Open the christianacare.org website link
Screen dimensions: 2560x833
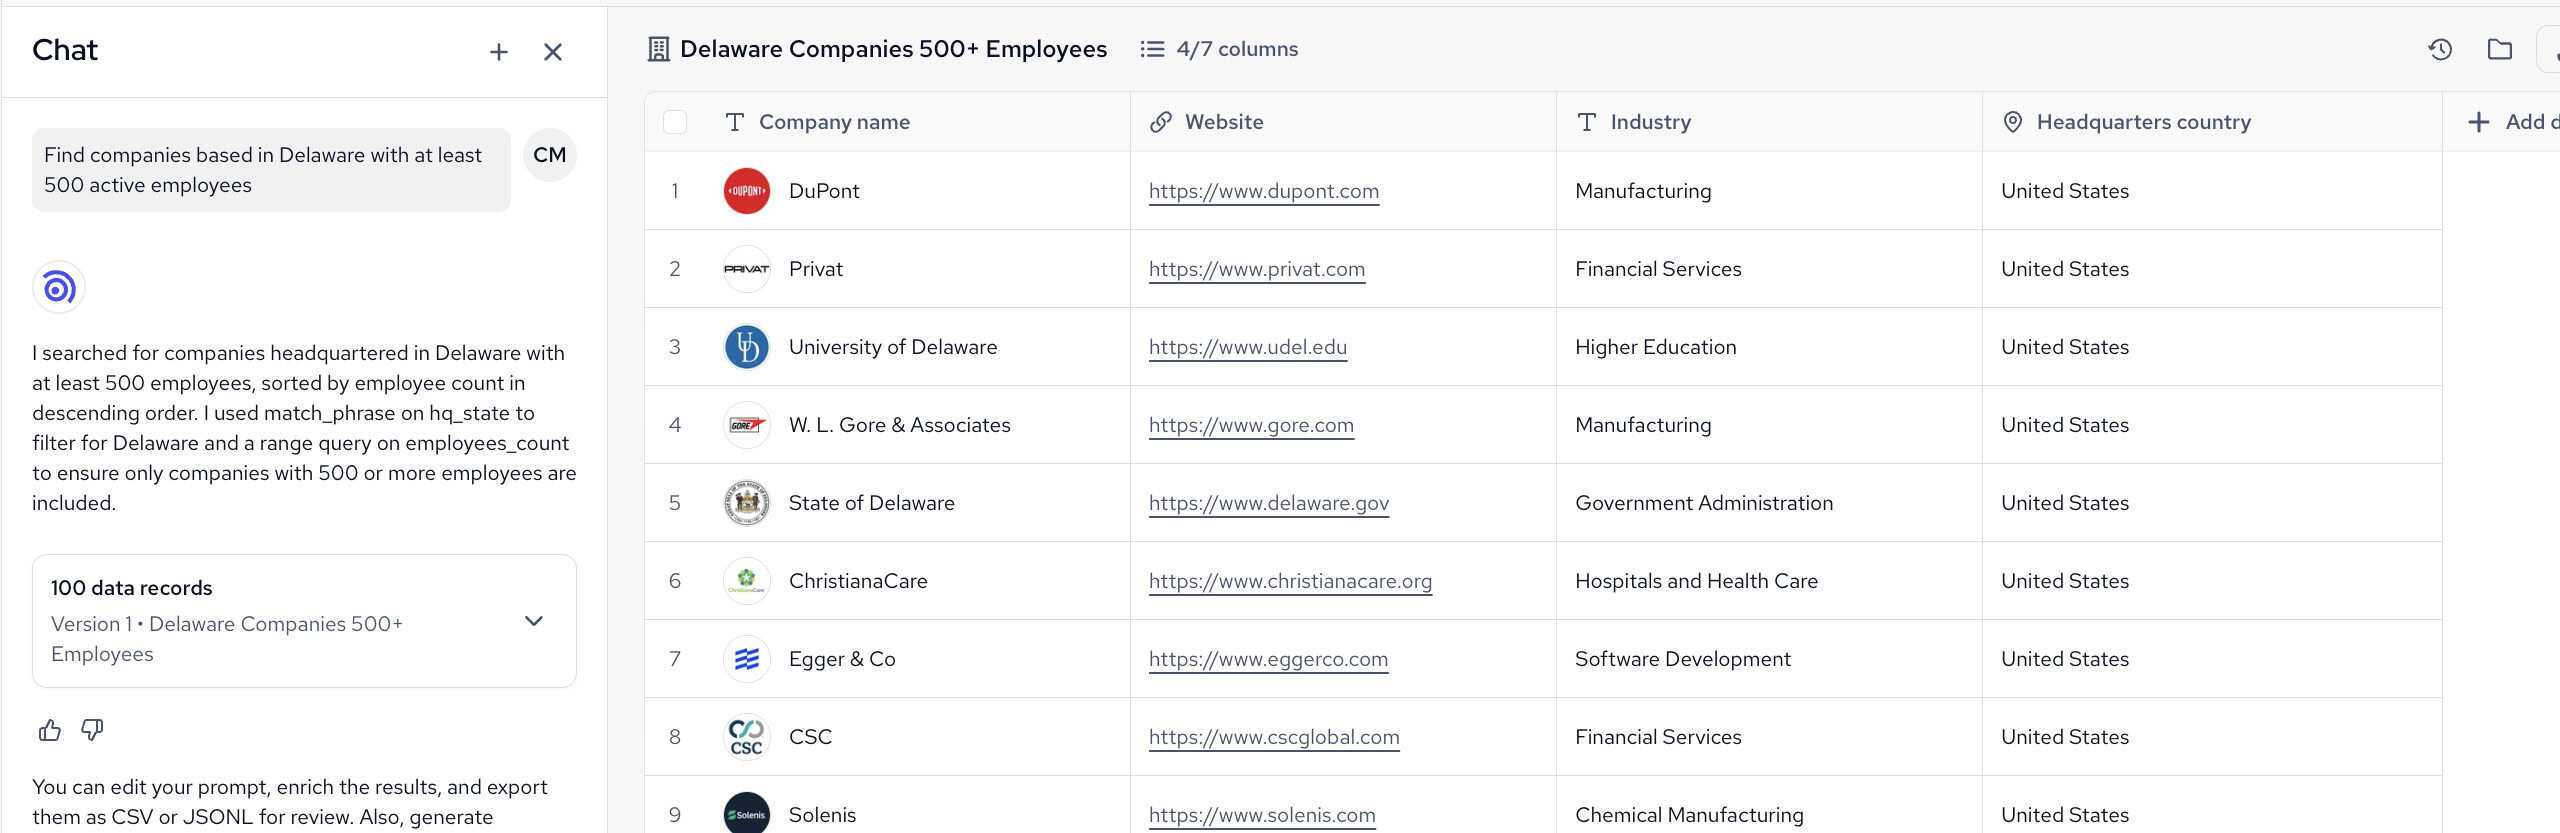(x=1289, y=581)
